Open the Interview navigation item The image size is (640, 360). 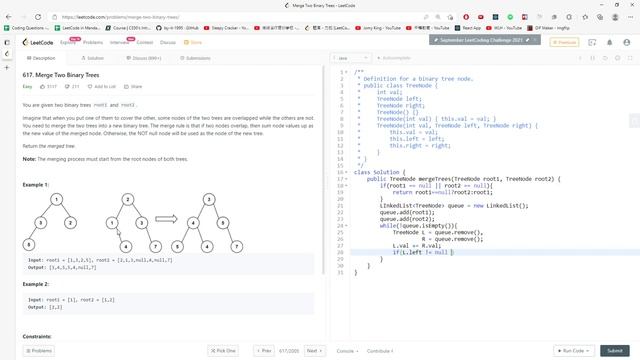coord(120,42)
